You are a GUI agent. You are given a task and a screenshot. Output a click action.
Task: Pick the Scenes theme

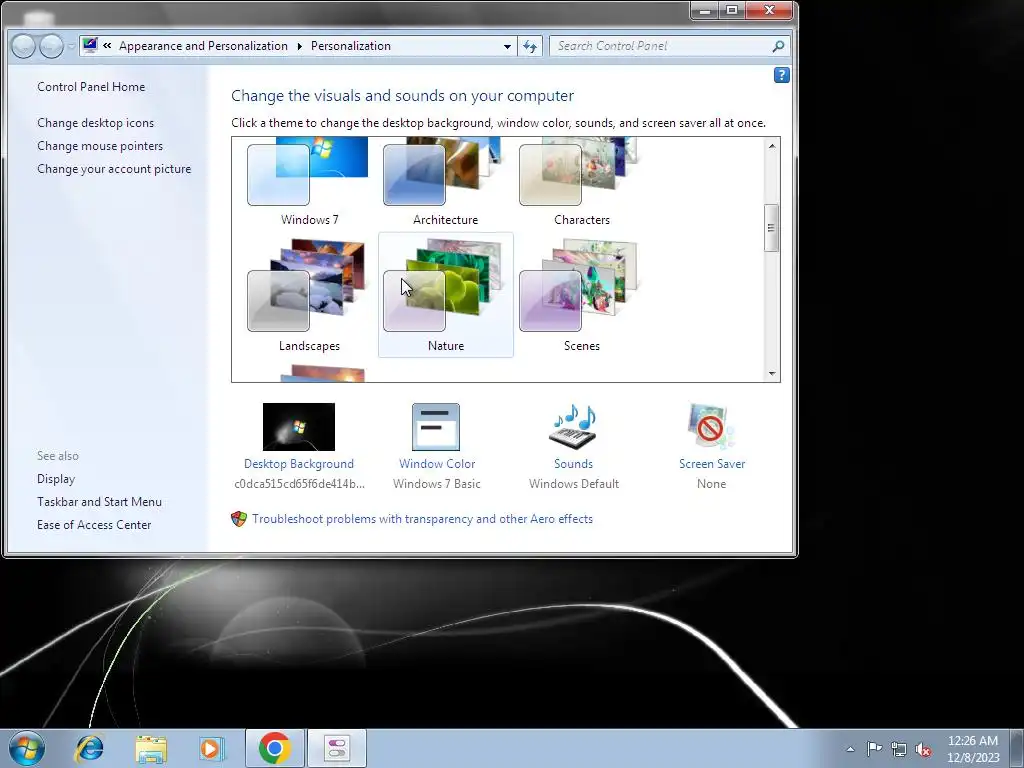click(x=581, y=295)
